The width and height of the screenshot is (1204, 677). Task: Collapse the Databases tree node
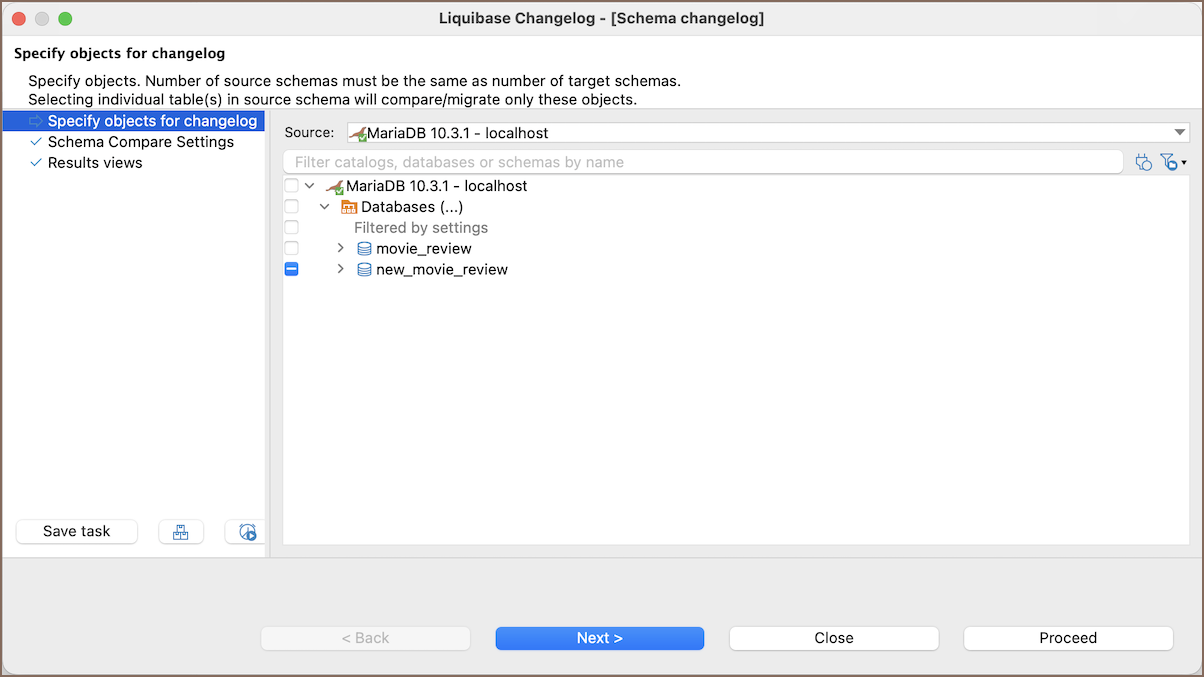point(325,207)
